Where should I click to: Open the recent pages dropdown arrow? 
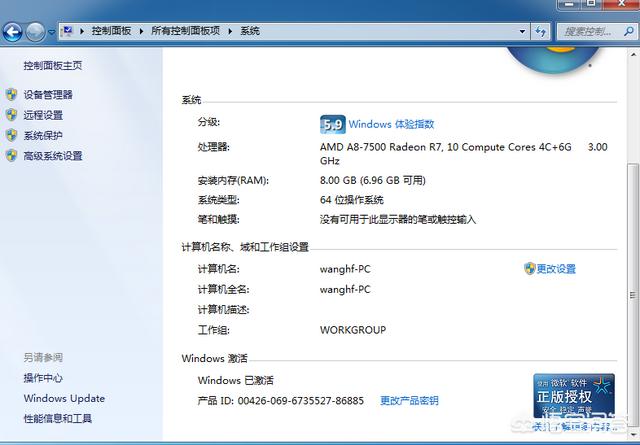pyautogui.click(x=51, y=32)
